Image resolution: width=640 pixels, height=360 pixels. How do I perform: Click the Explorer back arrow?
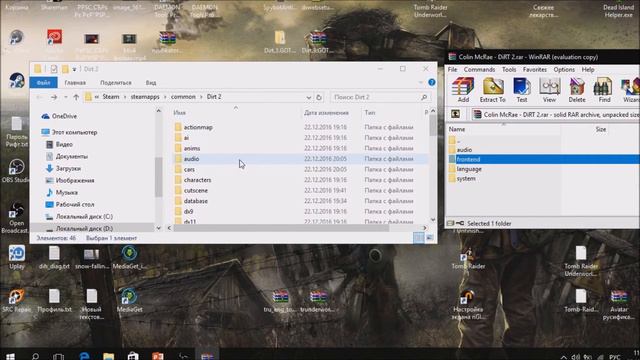(40, 97)
